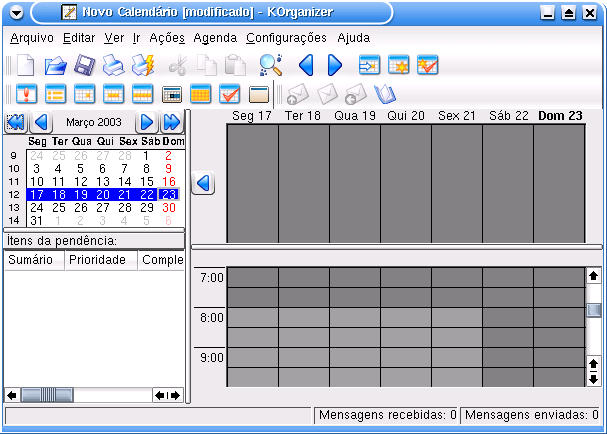Create new to-do with checkmark calendar icon

click(x=427, y=65)
